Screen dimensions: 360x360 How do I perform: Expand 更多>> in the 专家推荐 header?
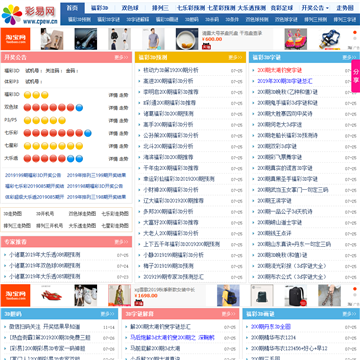click(x=121, y=242)
